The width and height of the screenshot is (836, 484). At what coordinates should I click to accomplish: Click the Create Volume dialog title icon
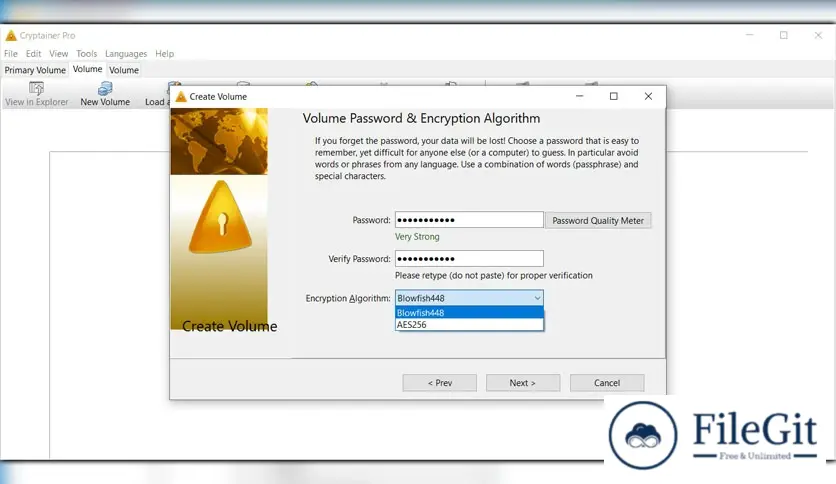point(181,96)
